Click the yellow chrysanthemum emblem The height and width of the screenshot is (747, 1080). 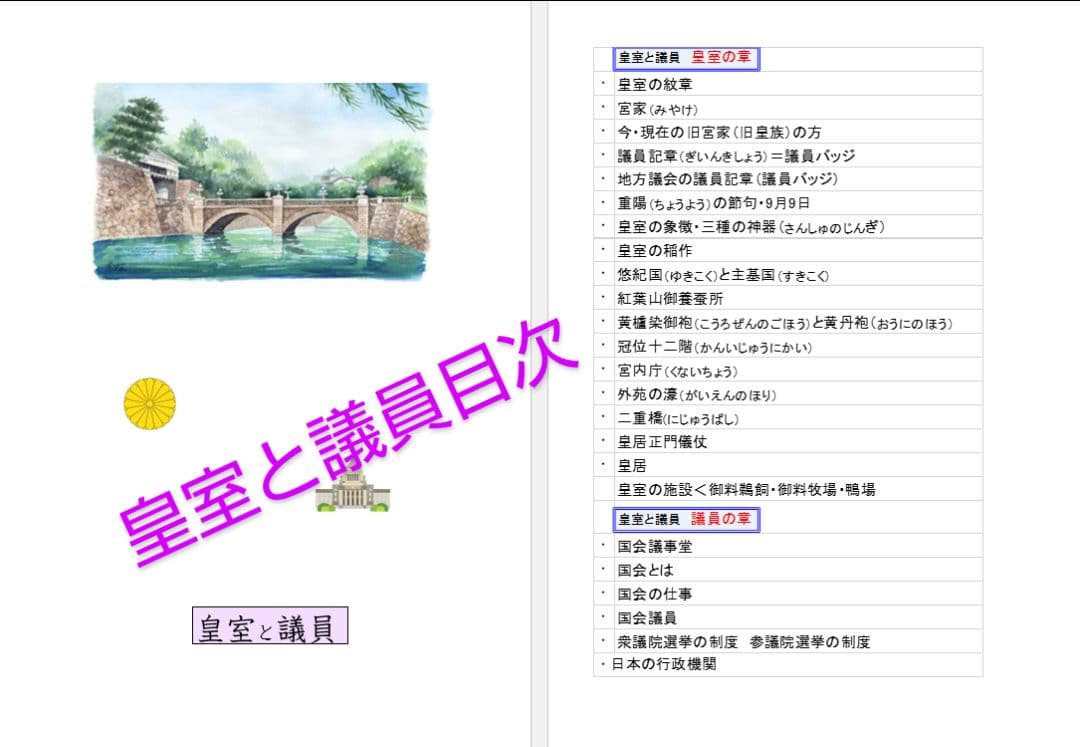(x=150, y=404)
